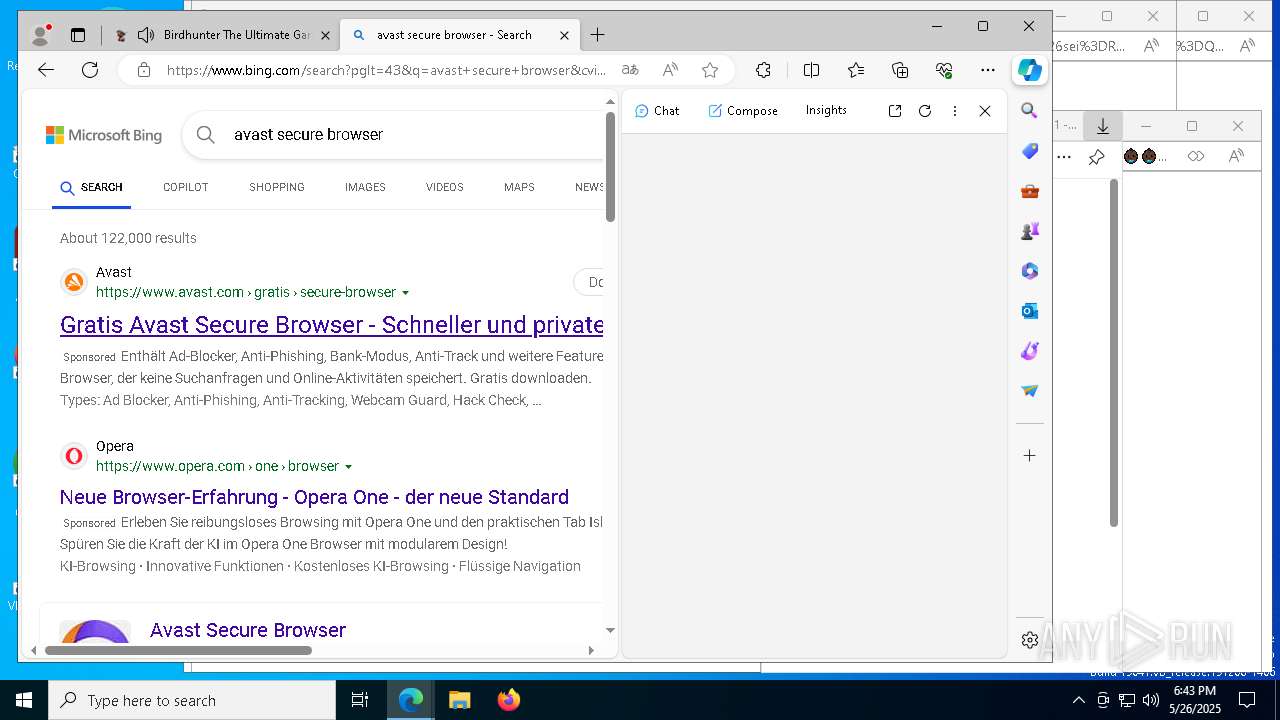Select the IMAGES search category

pos(365,187)
